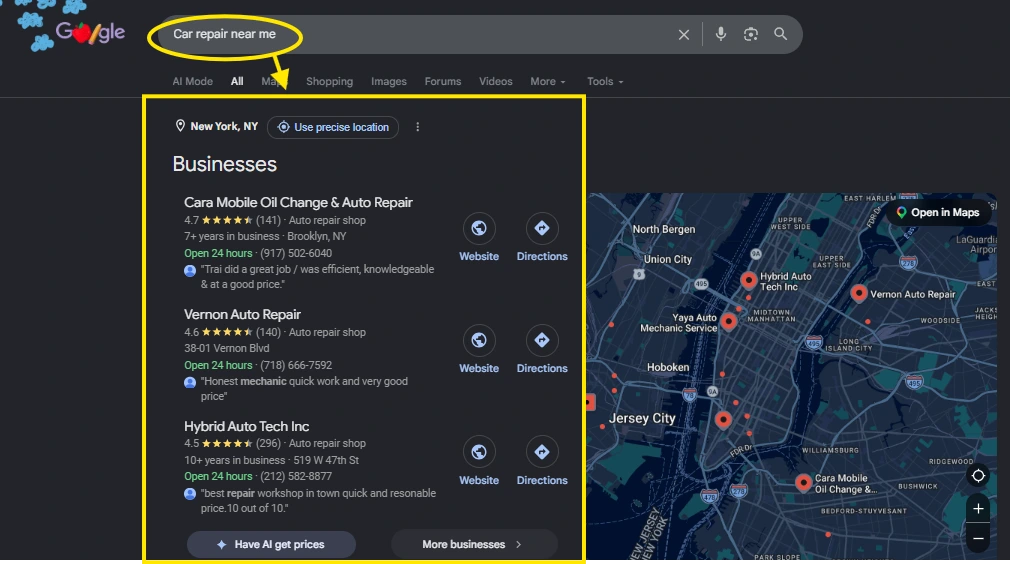Click the North Bergen label on the map
This screenshot has height=564, width=1010.
pos(664,229)
